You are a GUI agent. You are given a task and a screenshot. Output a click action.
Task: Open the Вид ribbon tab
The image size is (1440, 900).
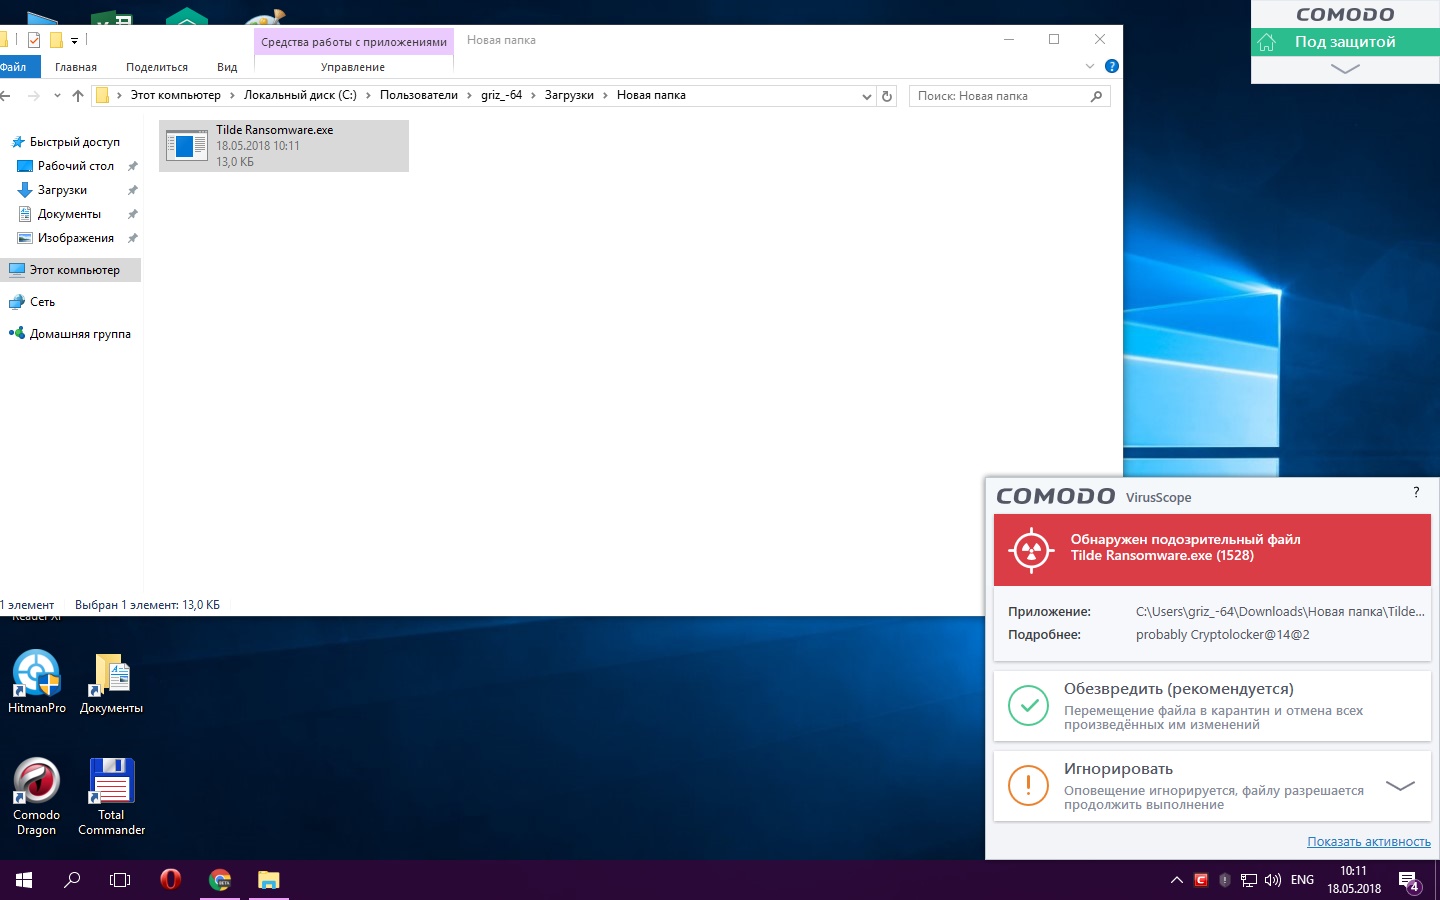coord(227,67)
